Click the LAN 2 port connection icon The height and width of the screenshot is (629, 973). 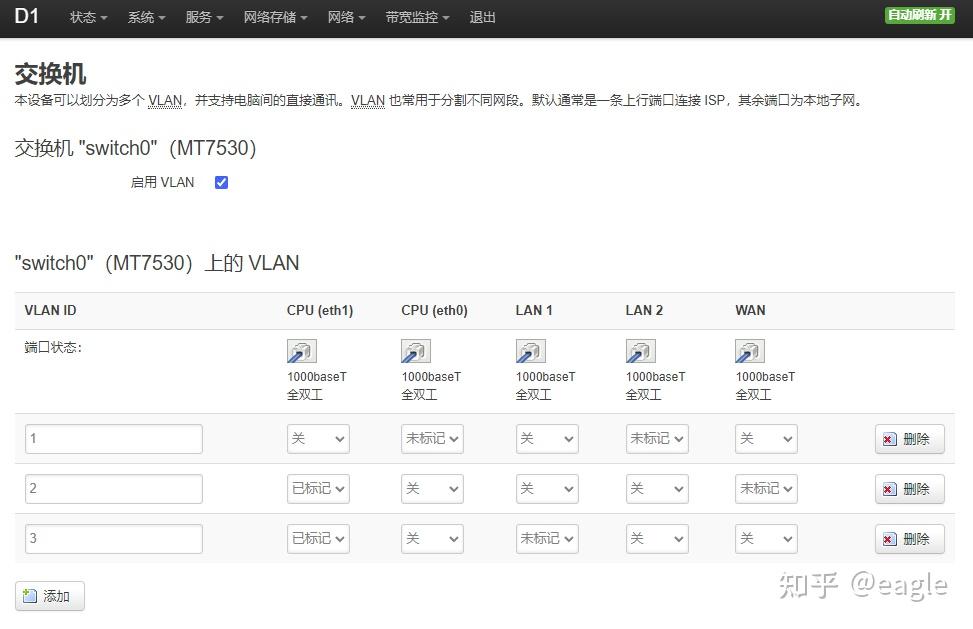point(640,351)
